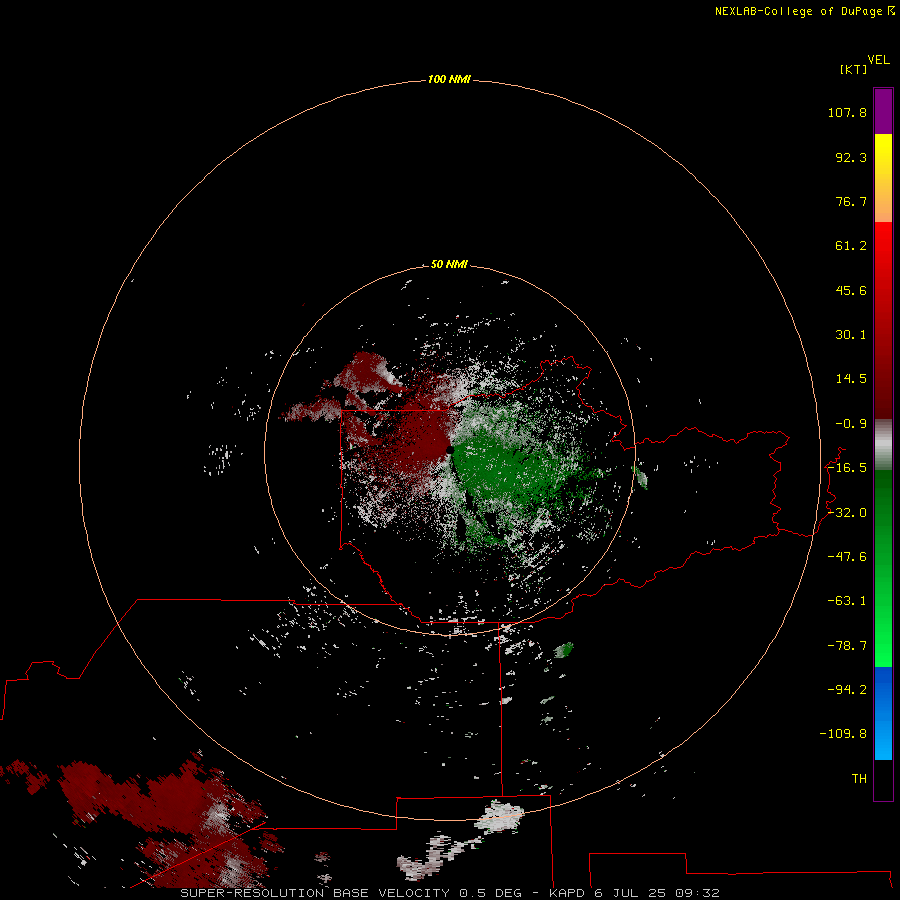
Task: Click the -94.2 velocity scale value
Action: [x=847, y=690]
